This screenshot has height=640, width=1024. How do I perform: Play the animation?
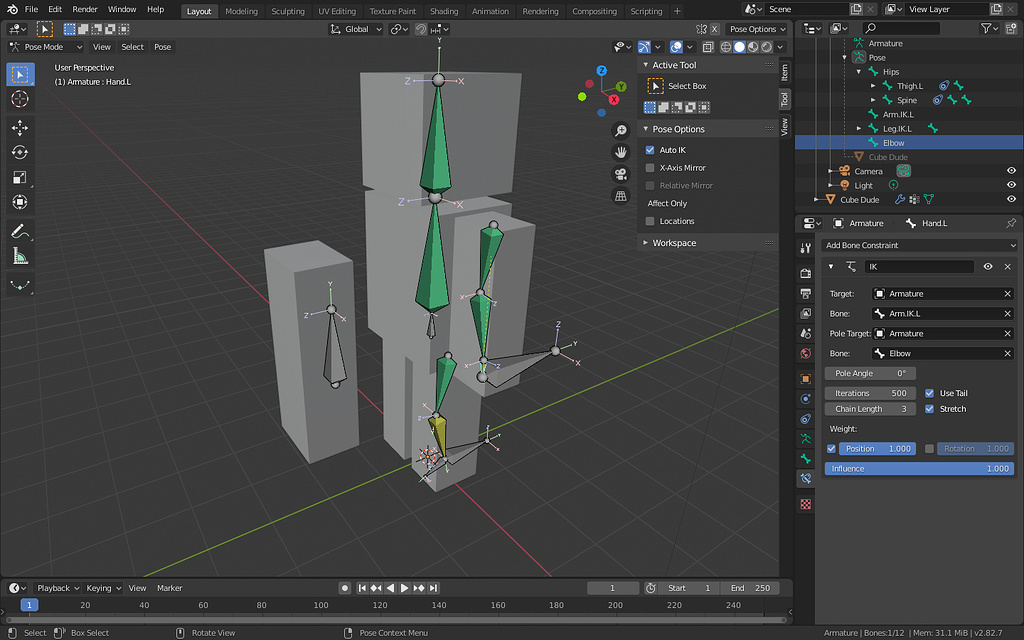tap(405, 588)
